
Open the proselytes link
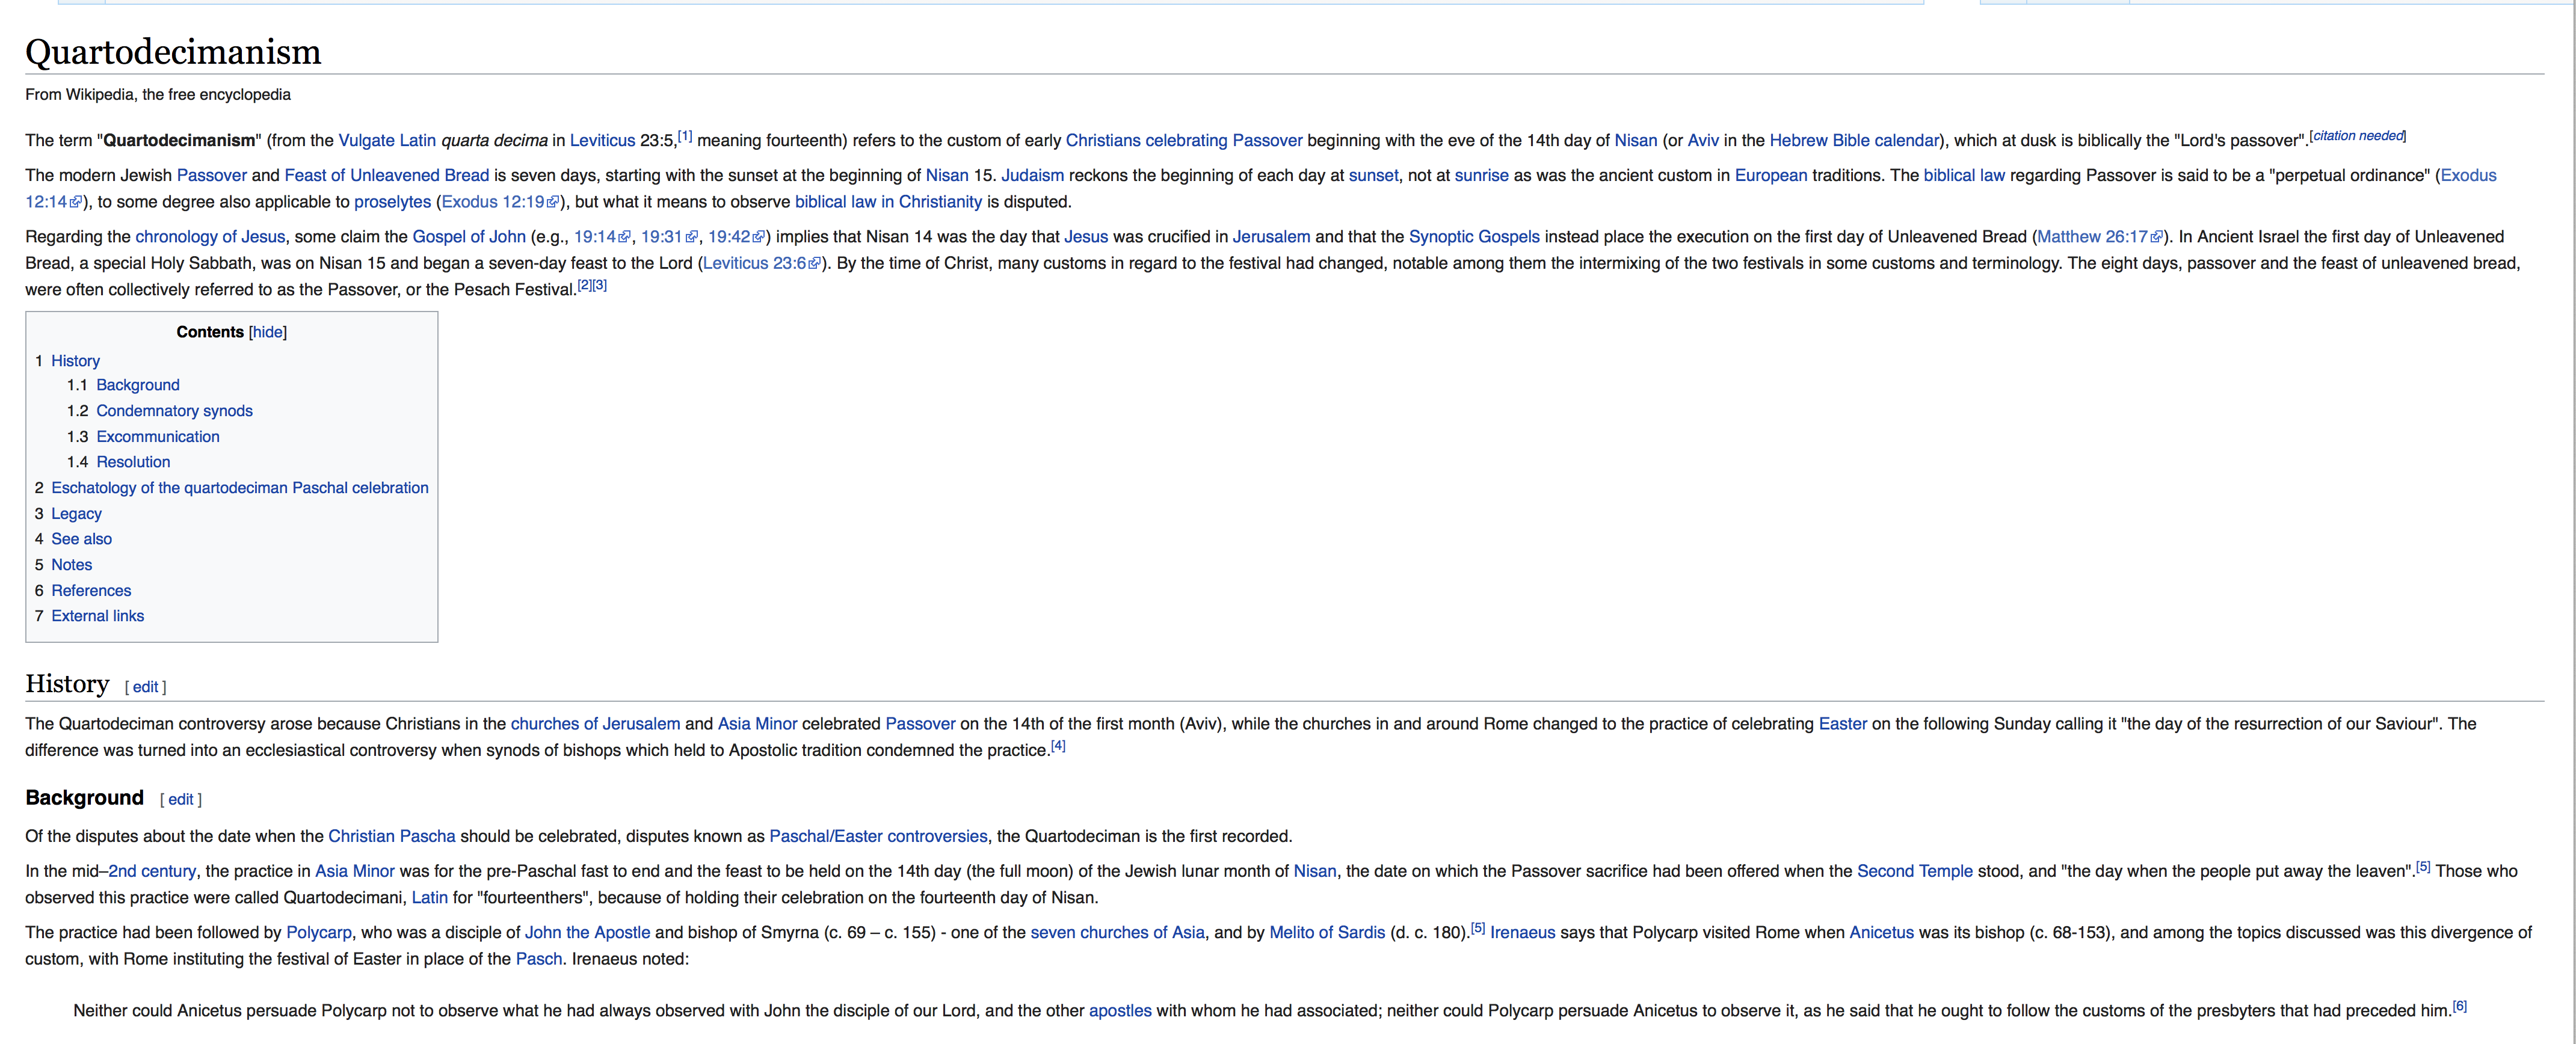(x=392, y=202)
